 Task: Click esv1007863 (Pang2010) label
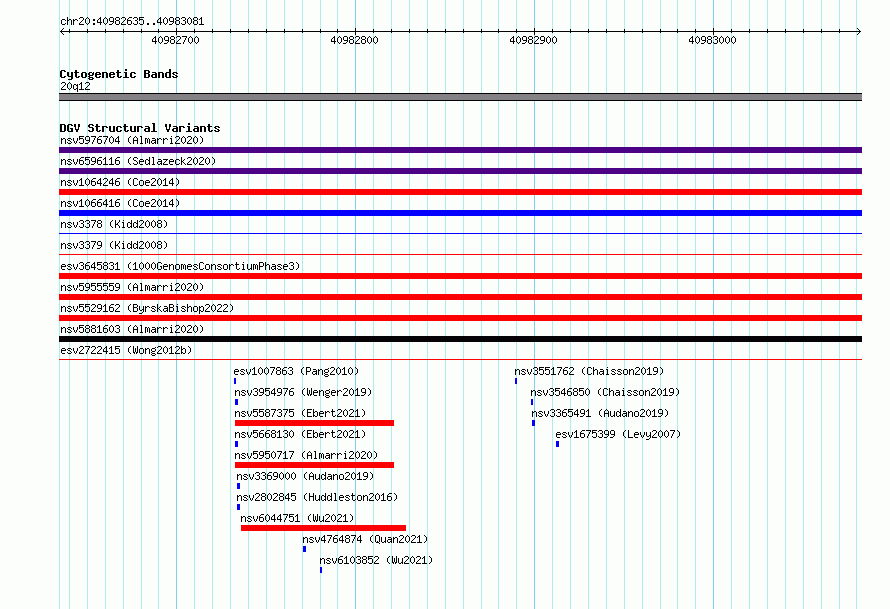tap(296, 371)
